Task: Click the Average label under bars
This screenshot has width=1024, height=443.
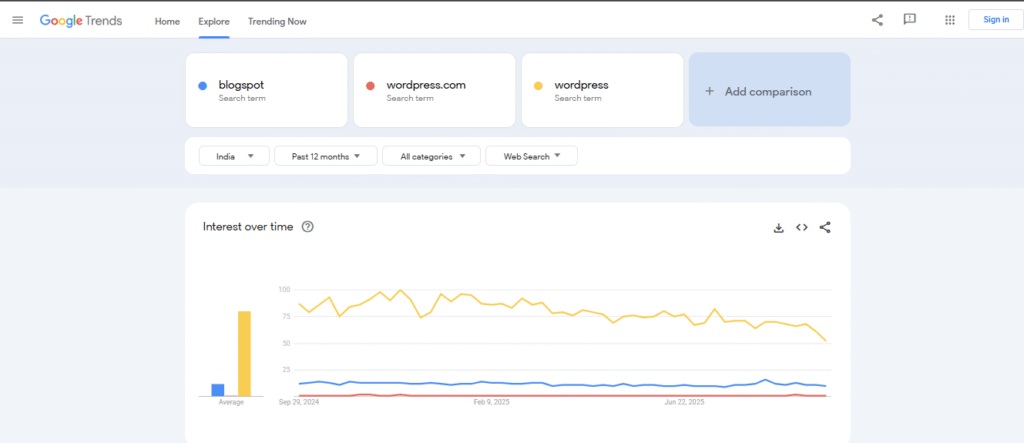Action: tap(231, 402)
